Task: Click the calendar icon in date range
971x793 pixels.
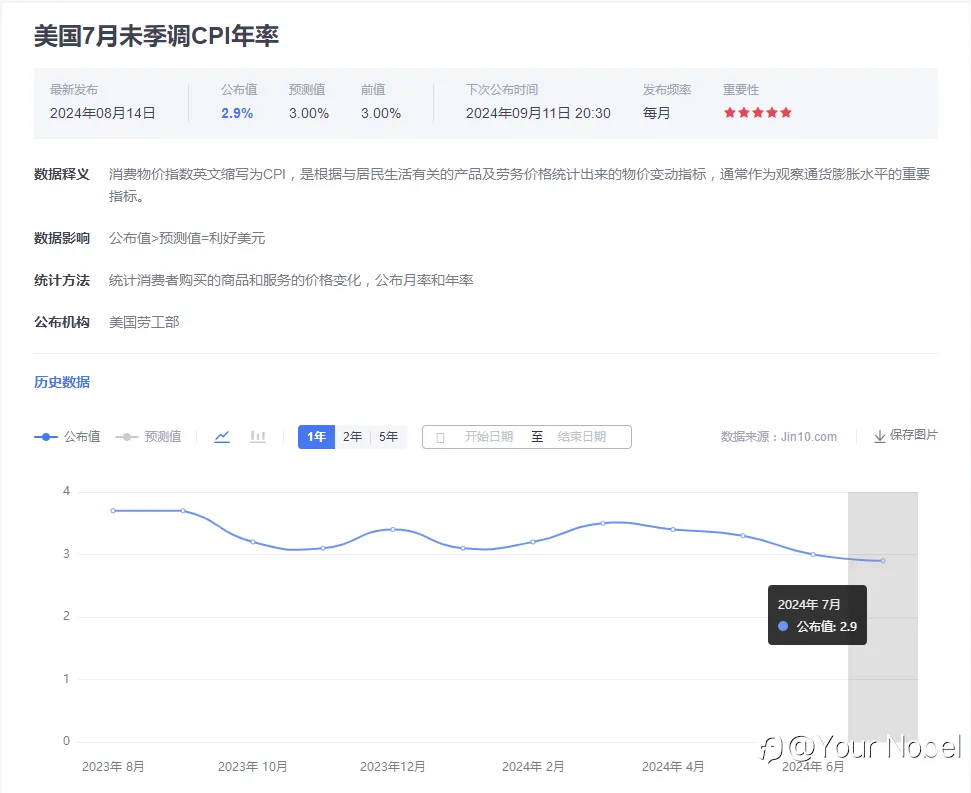Action: pos(440,438)
